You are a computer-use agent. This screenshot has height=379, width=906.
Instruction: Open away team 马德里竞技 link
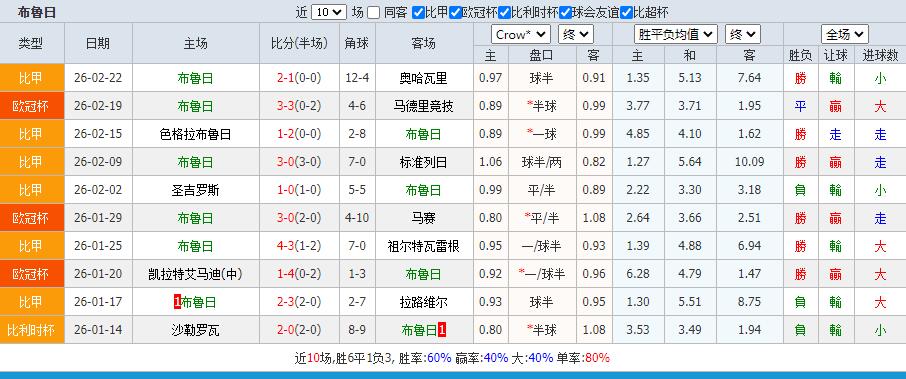pyautogui.click(x=424, y=106)
